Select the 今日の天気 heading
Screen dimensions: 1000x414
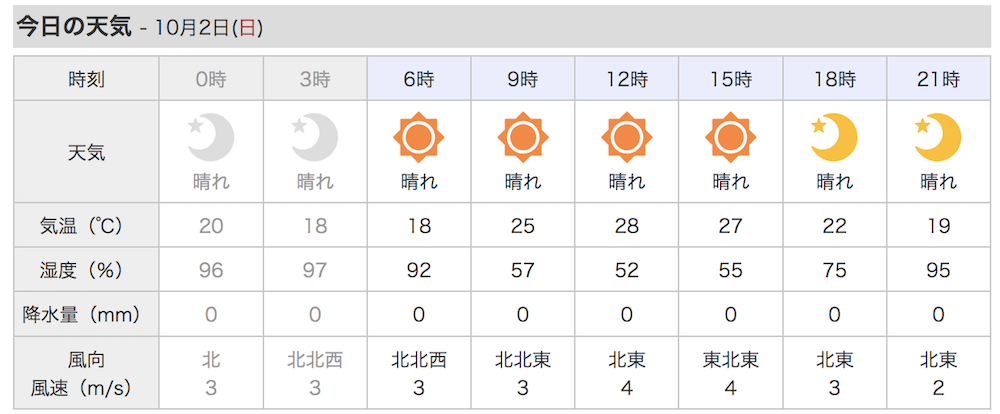(74, 27)
